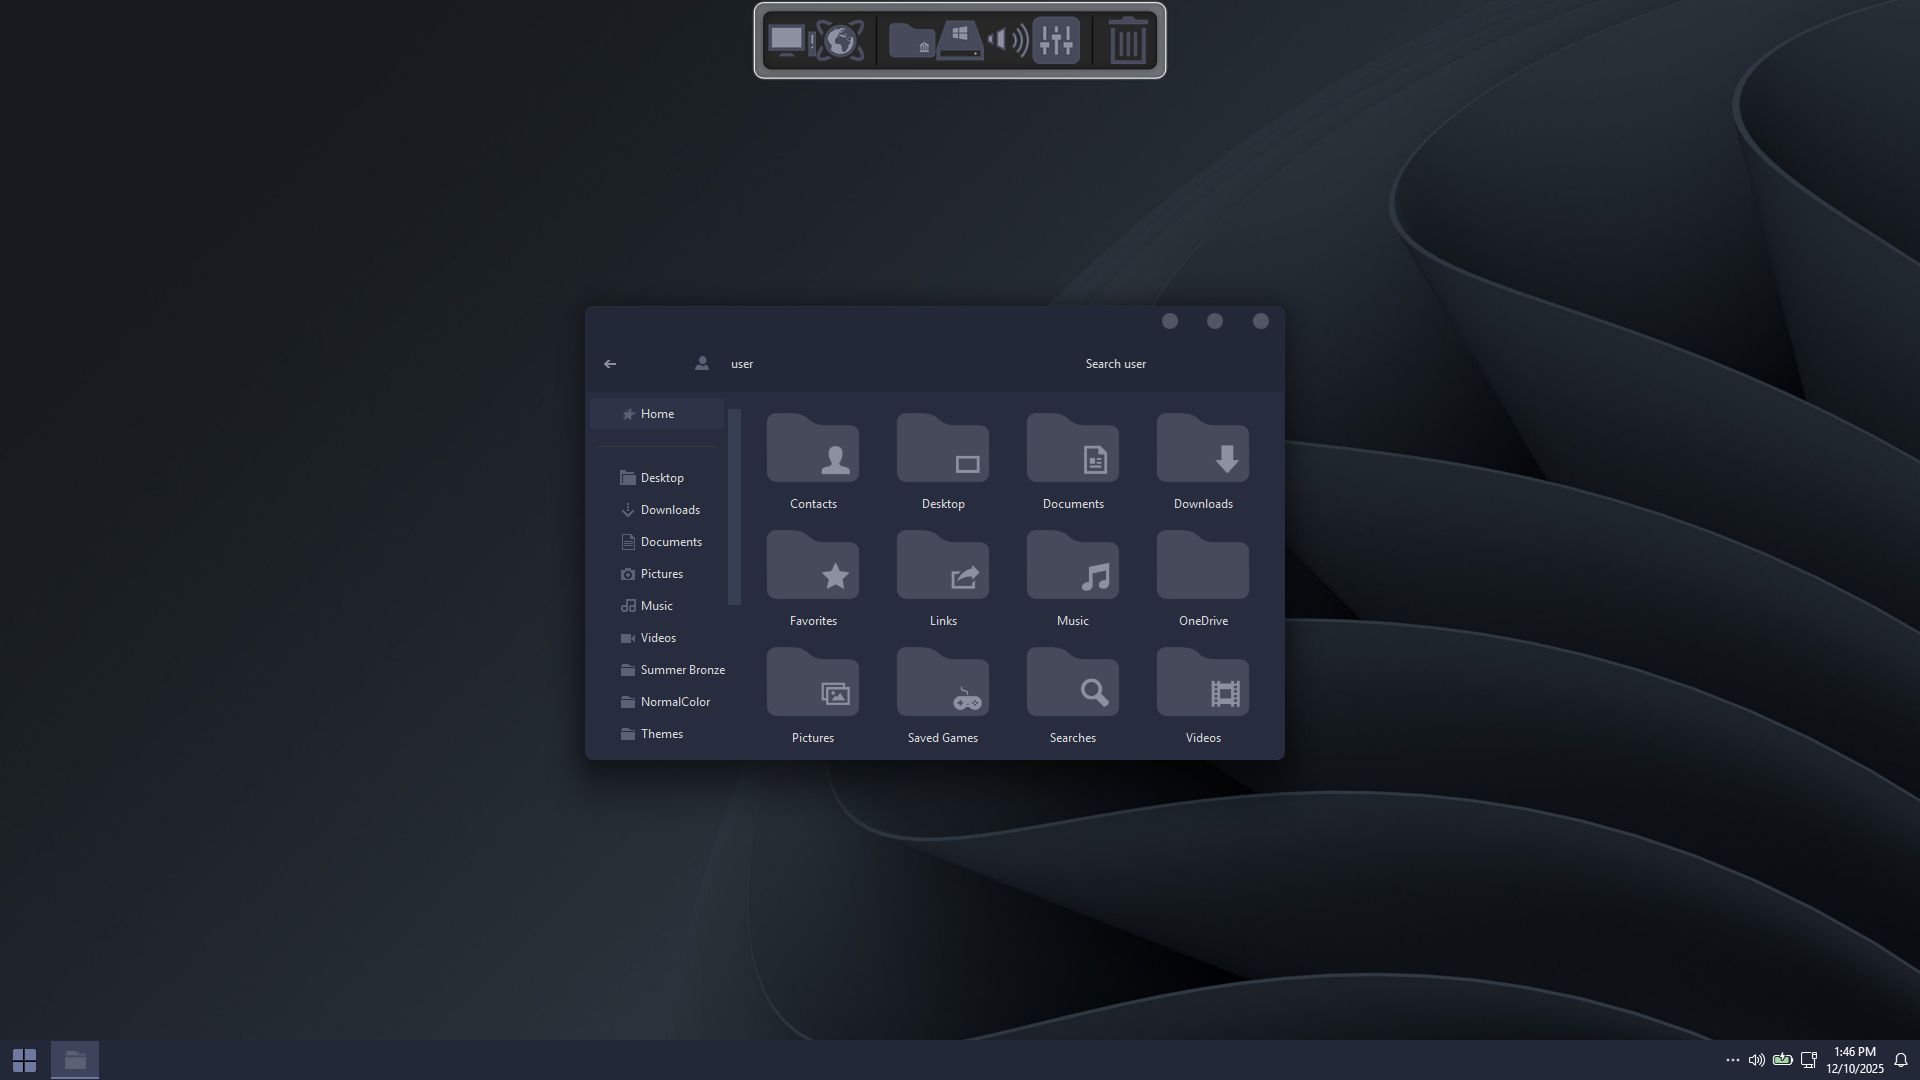This screenshot has width=1920, height=1080.
Task: Open the trash bin in dock
Action: (x=1128, y=41)
